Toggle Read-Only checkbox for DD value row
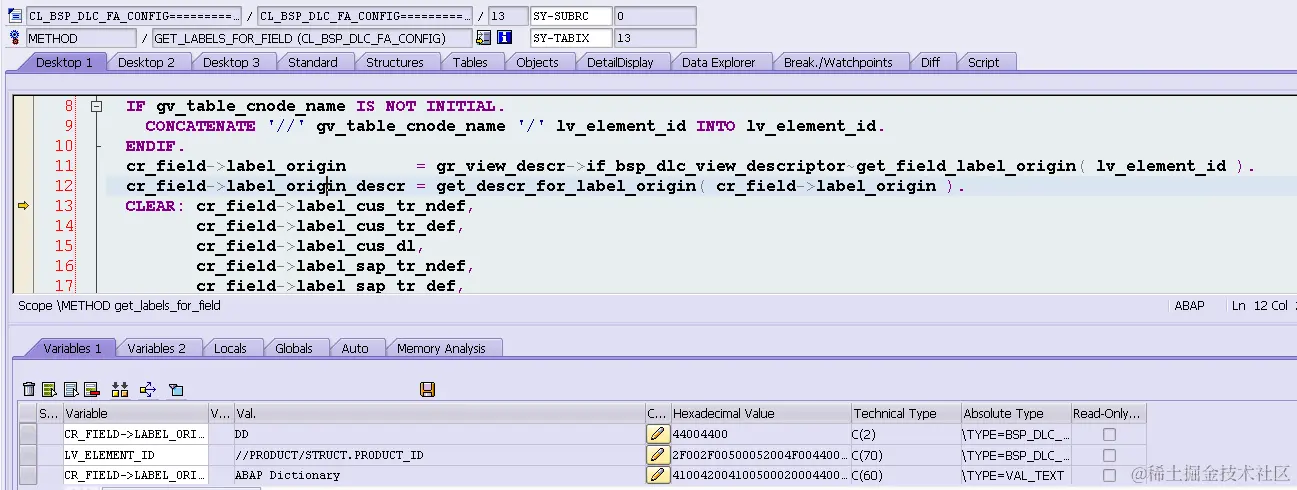The height and width of the screenshot is (490, 1297). [1109, 434]
